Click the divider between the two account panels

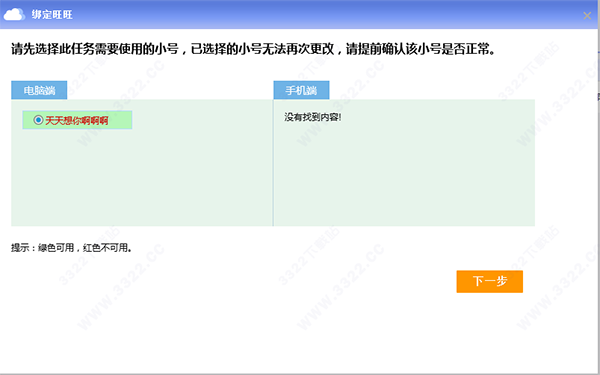pyautogui.click(x=273, y=163)
